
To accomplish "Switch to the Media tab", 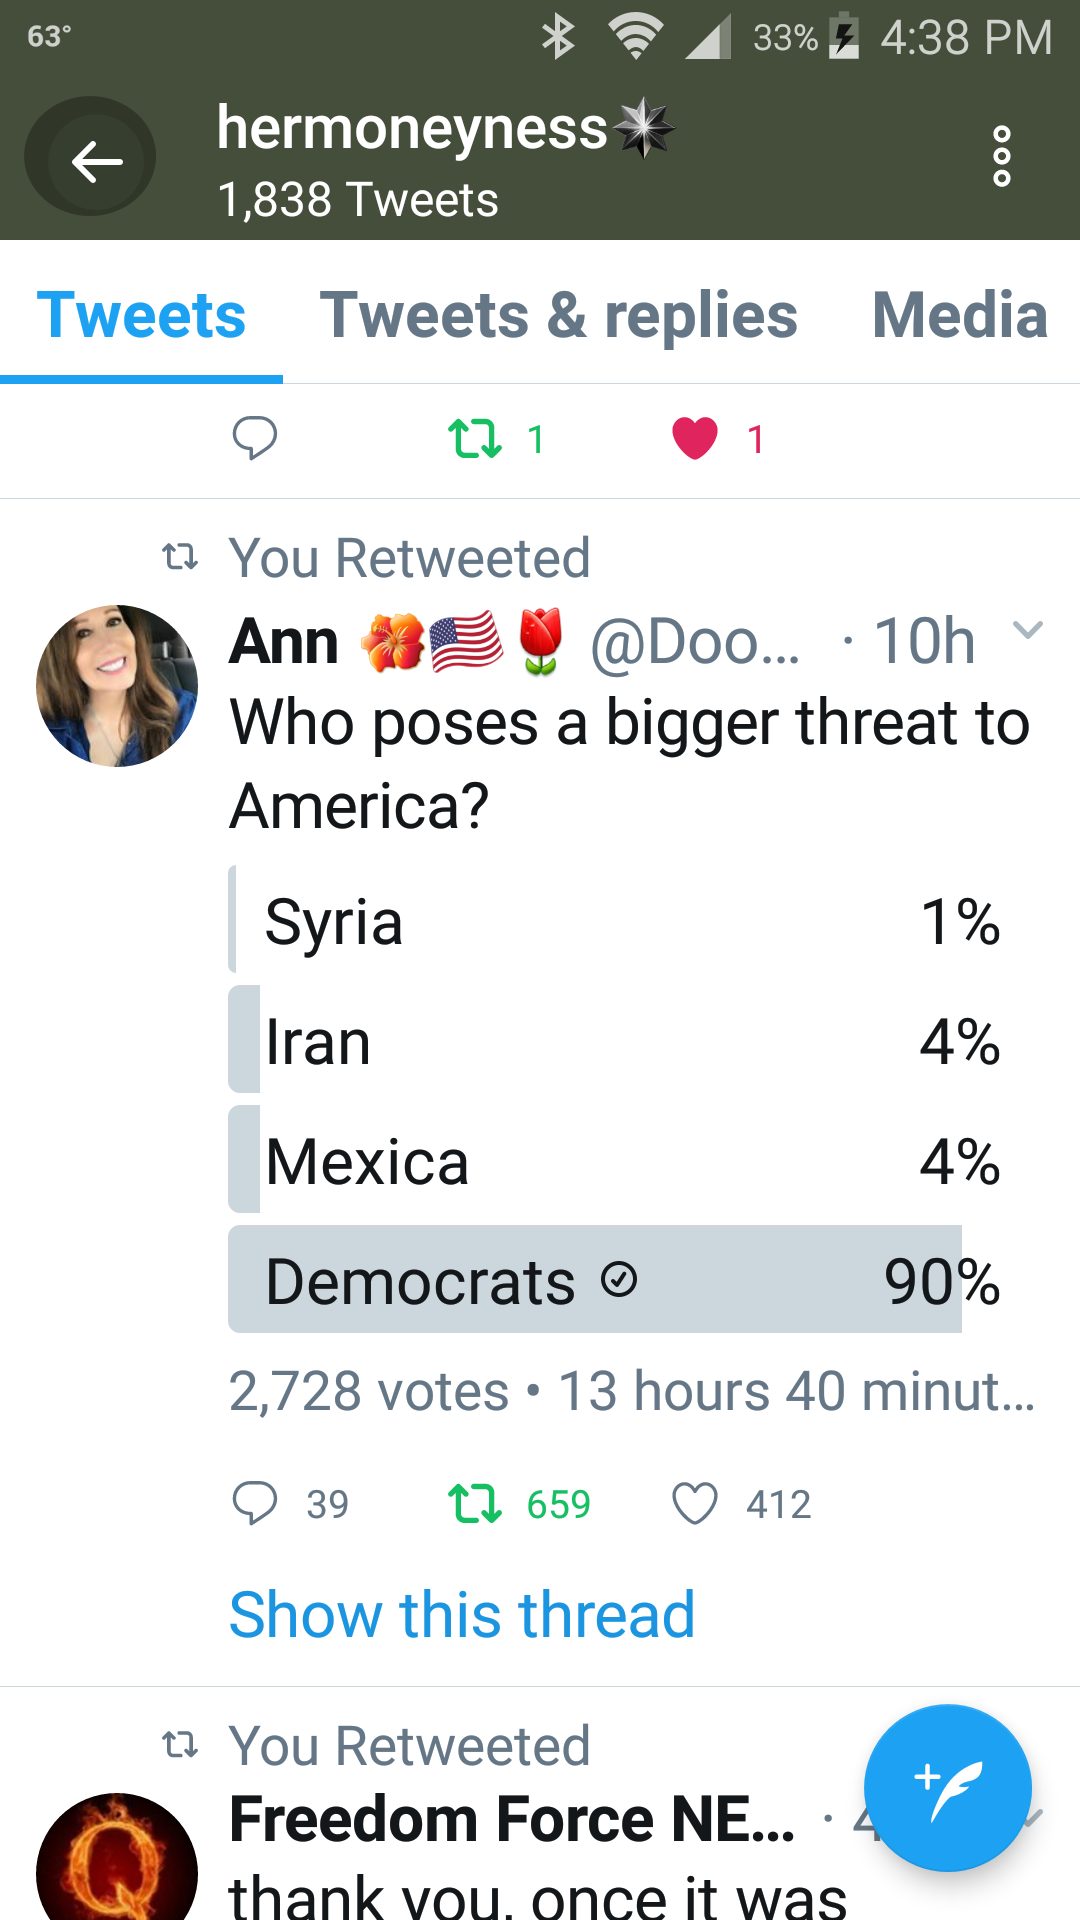I will 960,316.
